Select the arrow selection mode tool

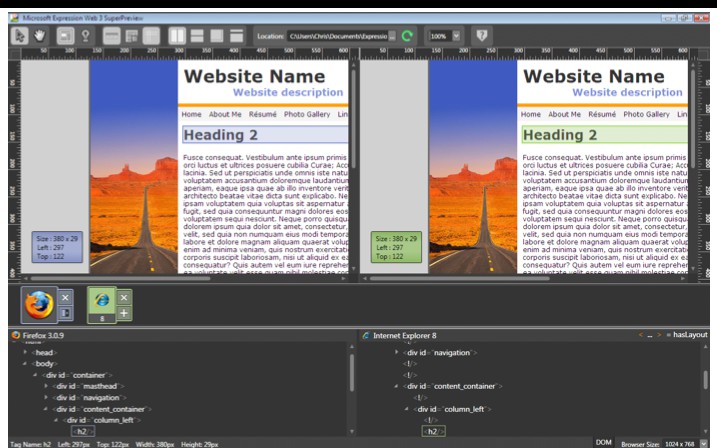click(x=18, y=36)
